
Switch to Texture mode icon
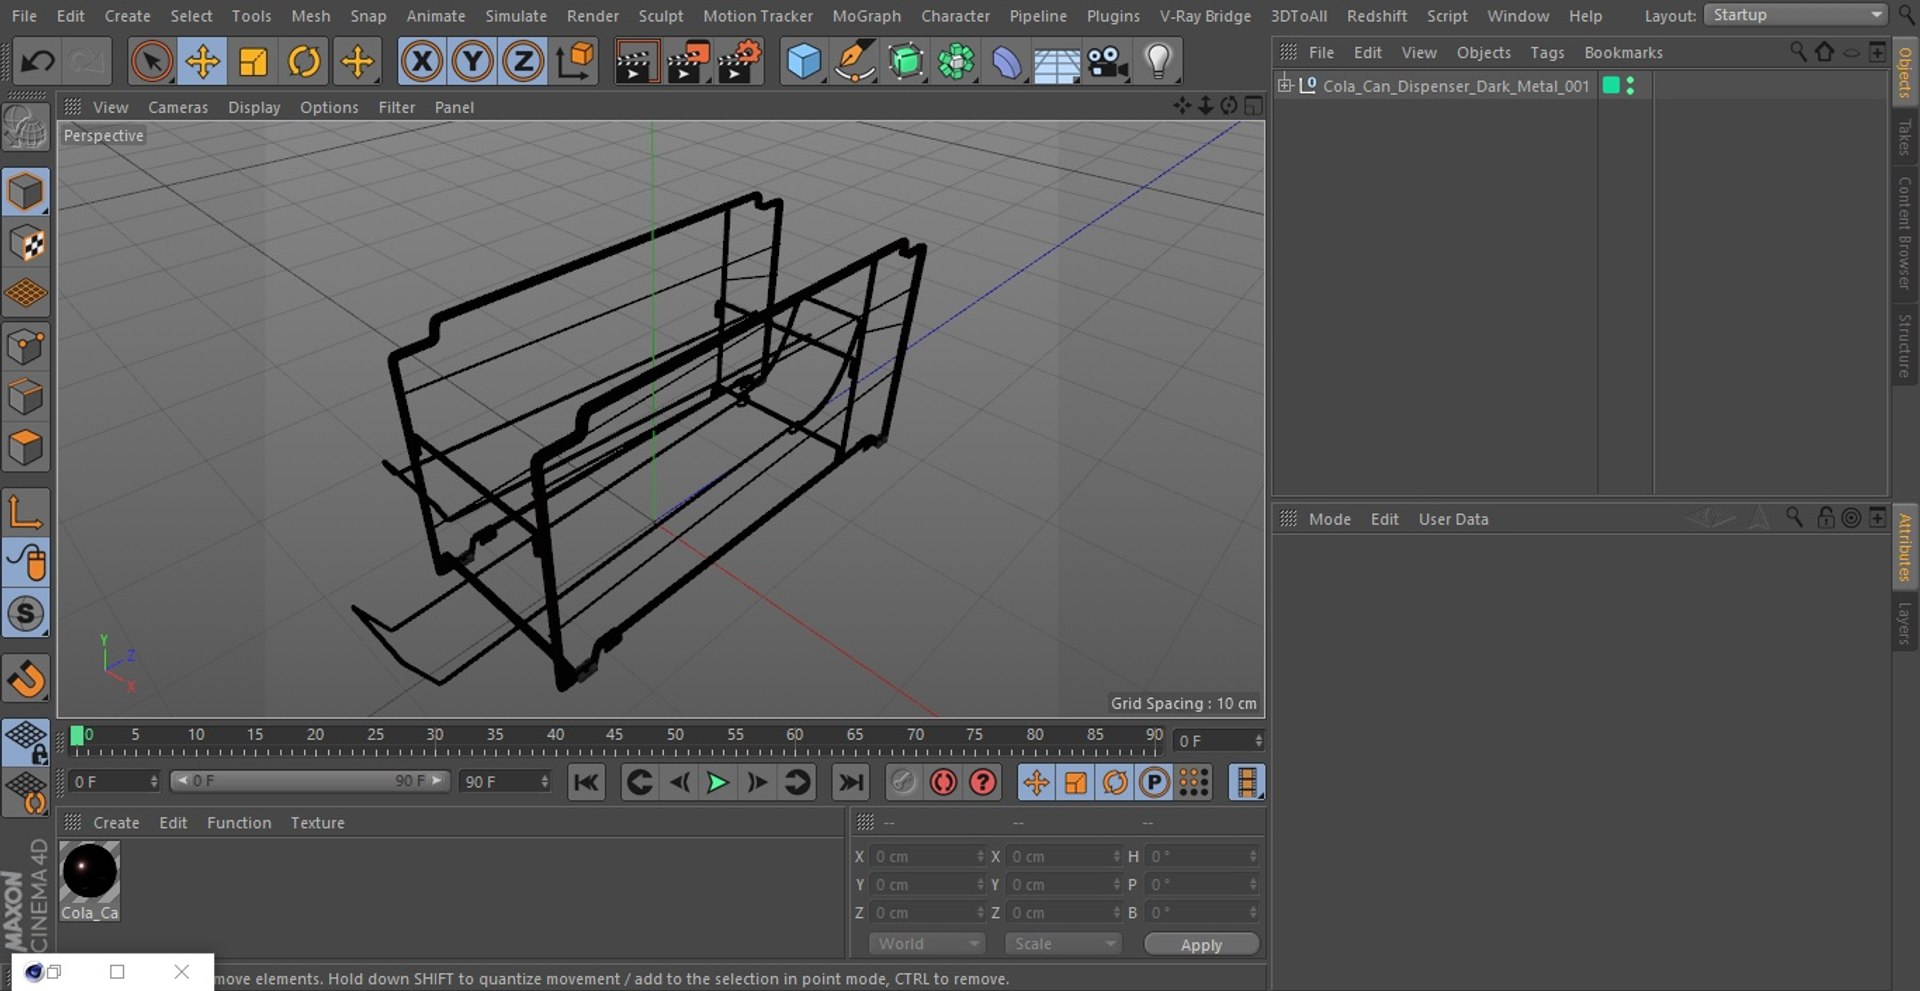26,243
